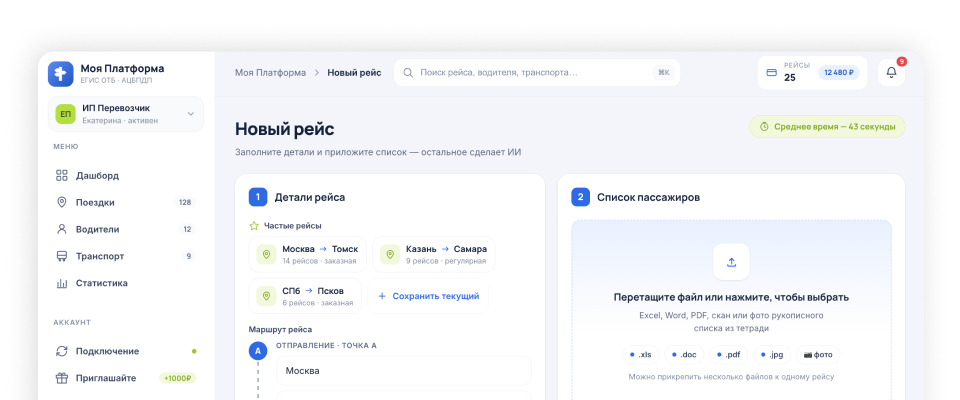960x400 pixels.
Task: Click the star icon beside Частые рейсы
Action: pos(254,225)
